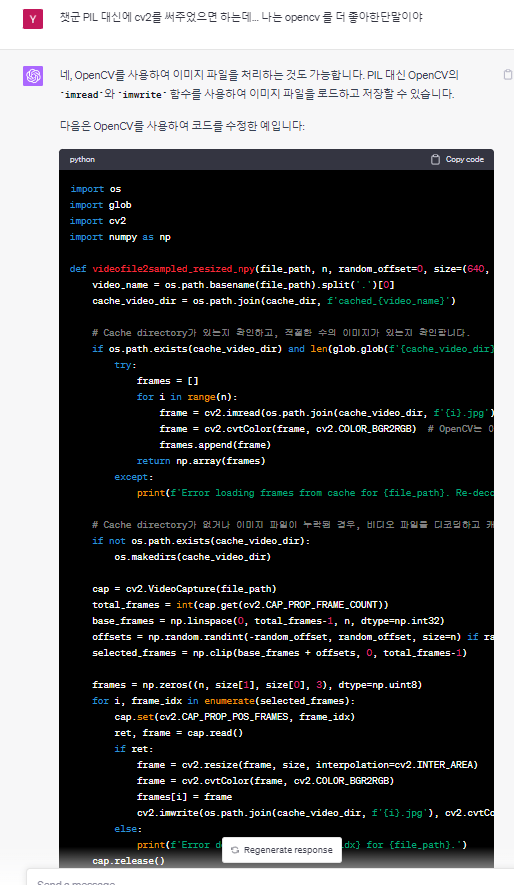Click the video_name assignment line
The width and height of the screenshot is (514, 885).
243,285
